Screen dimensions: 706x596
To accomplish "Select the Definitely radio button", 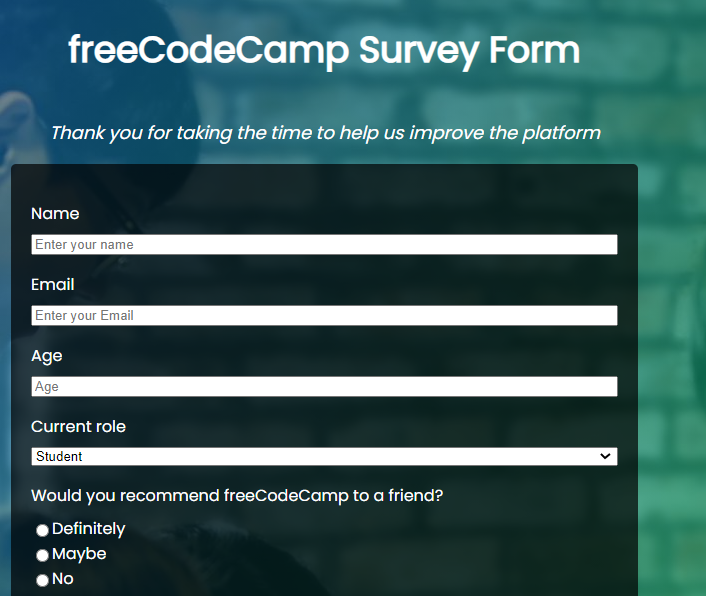I will point(42,530).
